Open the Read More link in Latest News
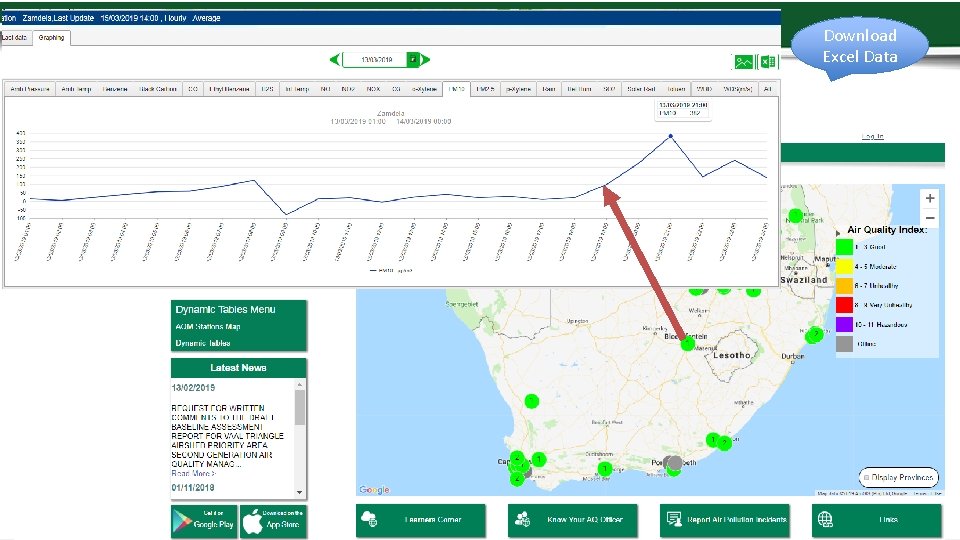The image size is (960, 540). tap(193, 473)
